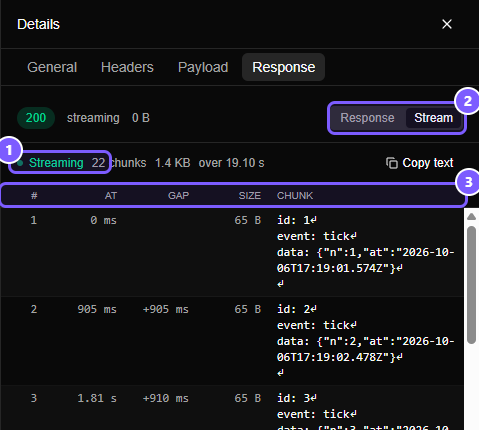479x430 pixels.
Task: Click 65 B size in row 2
Action: pos(247,309)
